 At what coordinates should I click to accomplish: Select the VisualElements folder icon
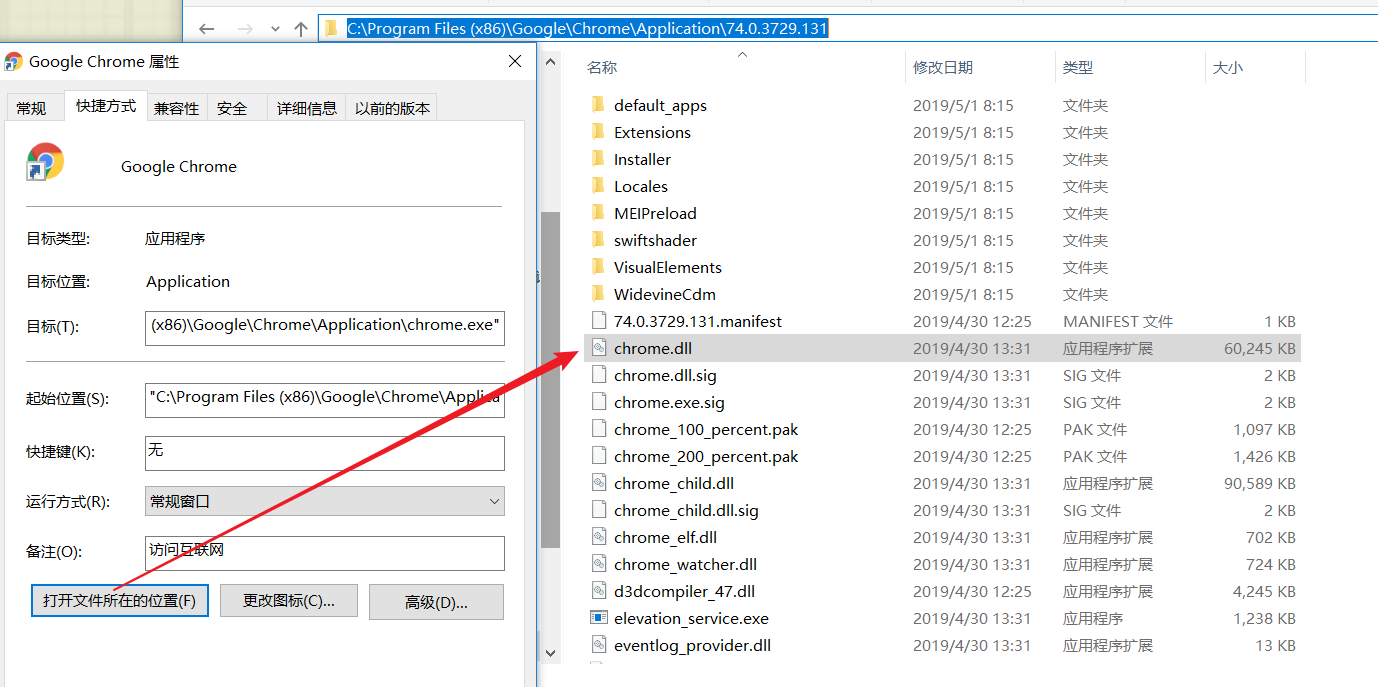[x=598, y=267]
